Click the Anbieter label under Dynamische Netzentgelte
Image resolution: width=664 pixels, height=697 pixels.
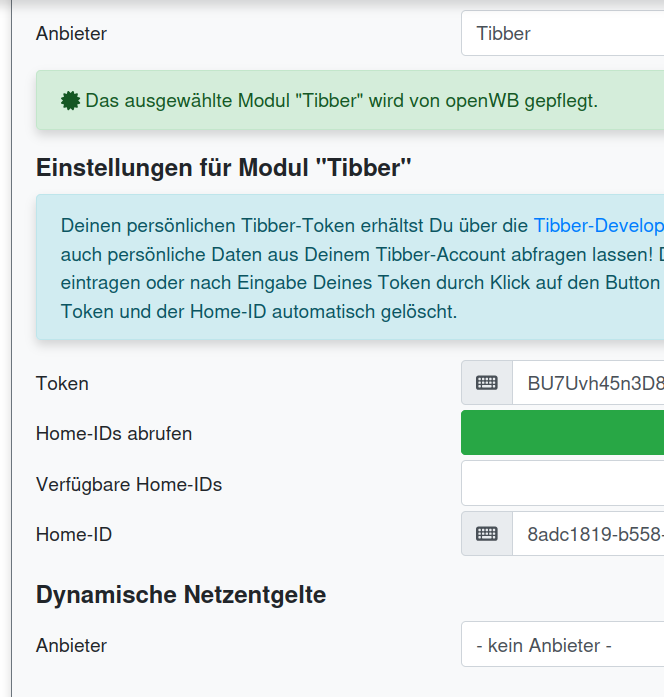click(71, 645)
